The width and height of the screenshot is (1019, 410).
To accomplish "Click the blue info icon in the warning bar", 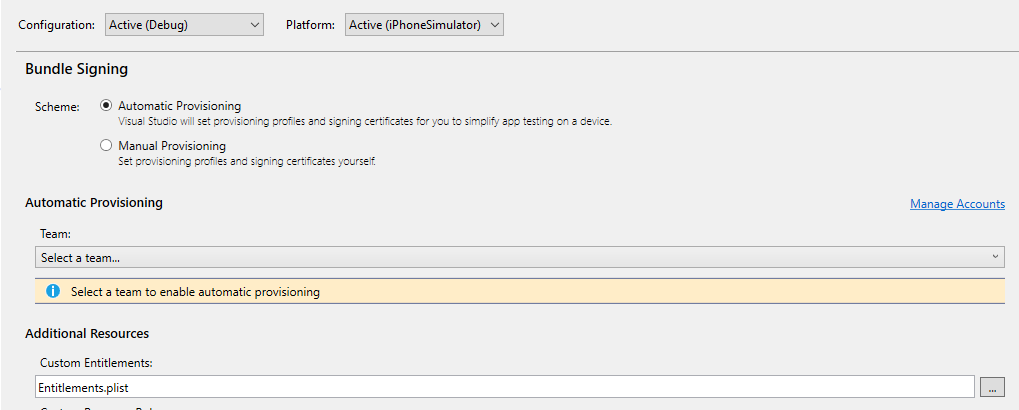I will coord(53,291).
